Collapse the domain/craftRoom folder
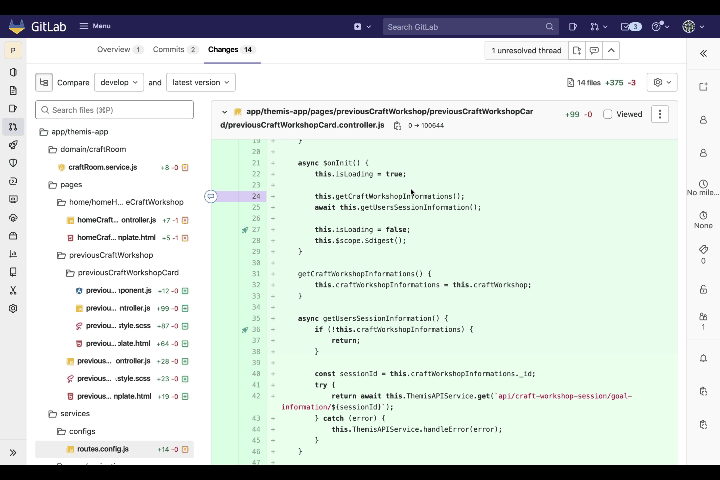 (87, 149)
